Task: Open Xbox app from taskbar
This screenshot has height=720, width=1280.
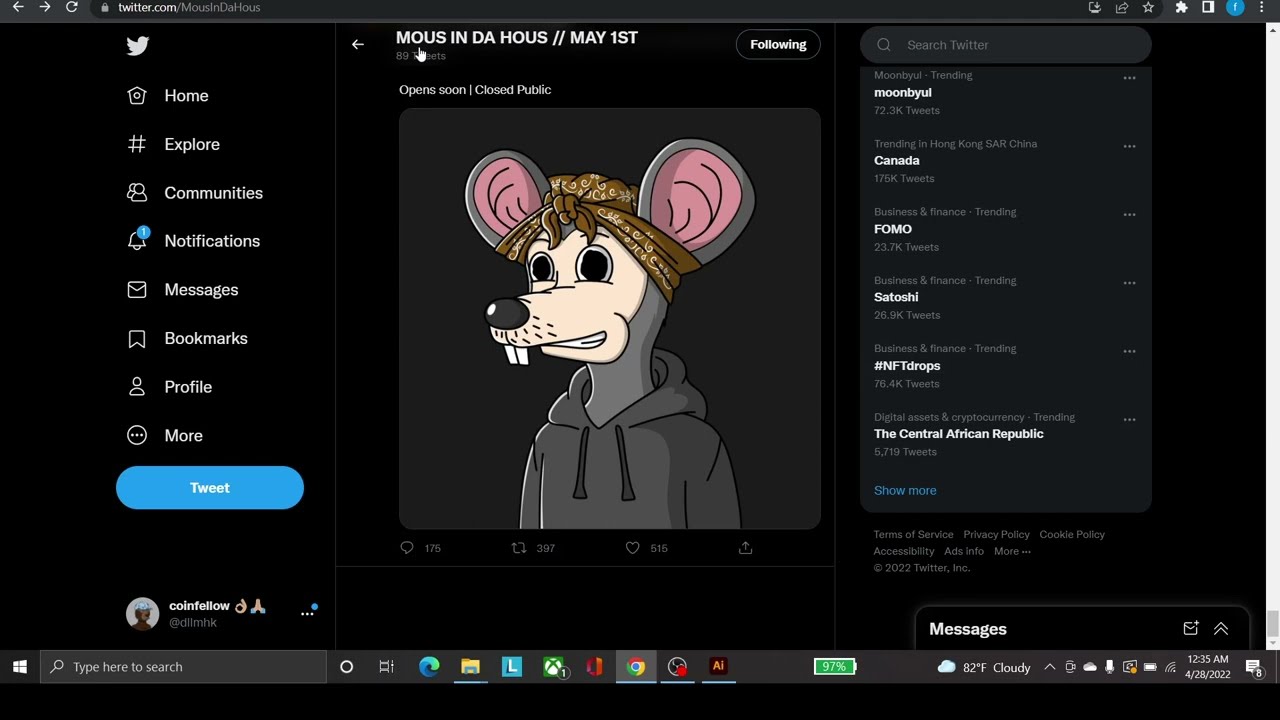Action: point(553,667)
